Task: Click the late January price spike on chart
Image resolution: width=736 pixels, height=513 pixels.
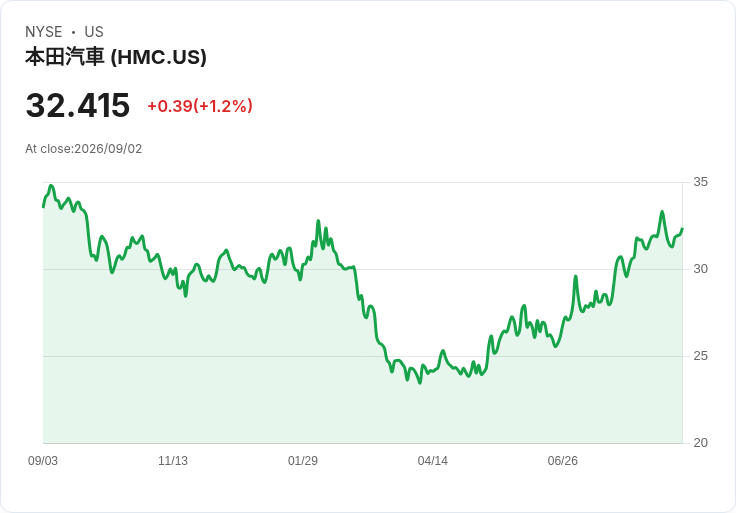Action: (318, 221)
